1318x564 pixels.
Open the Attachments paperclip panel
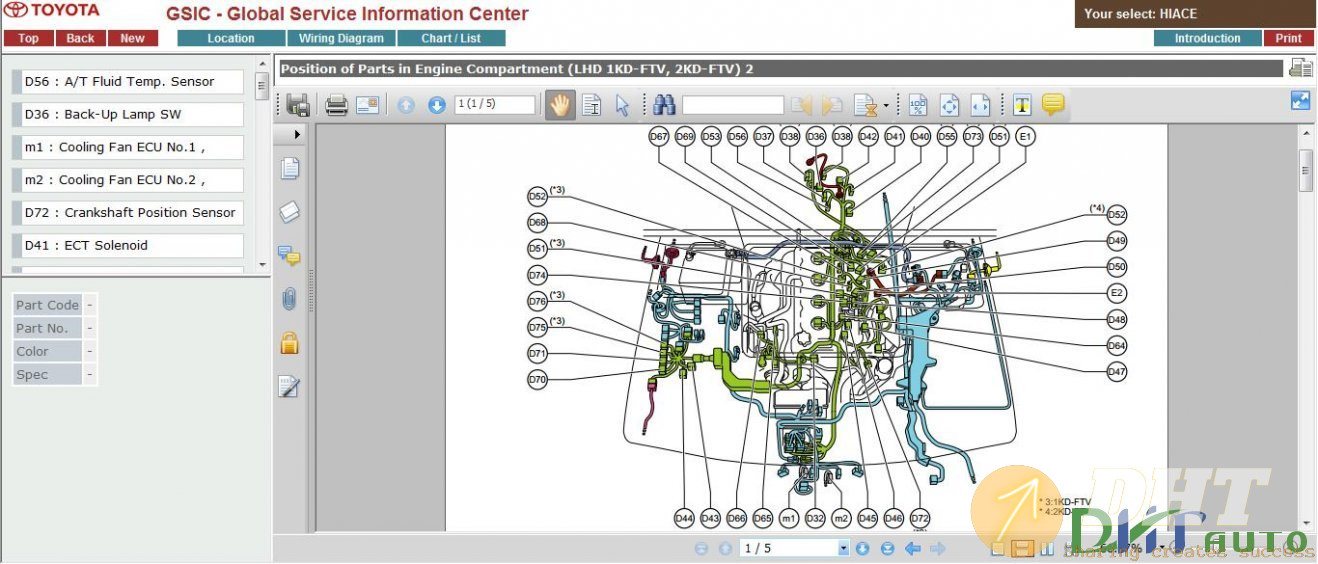[x=289, y=298]
